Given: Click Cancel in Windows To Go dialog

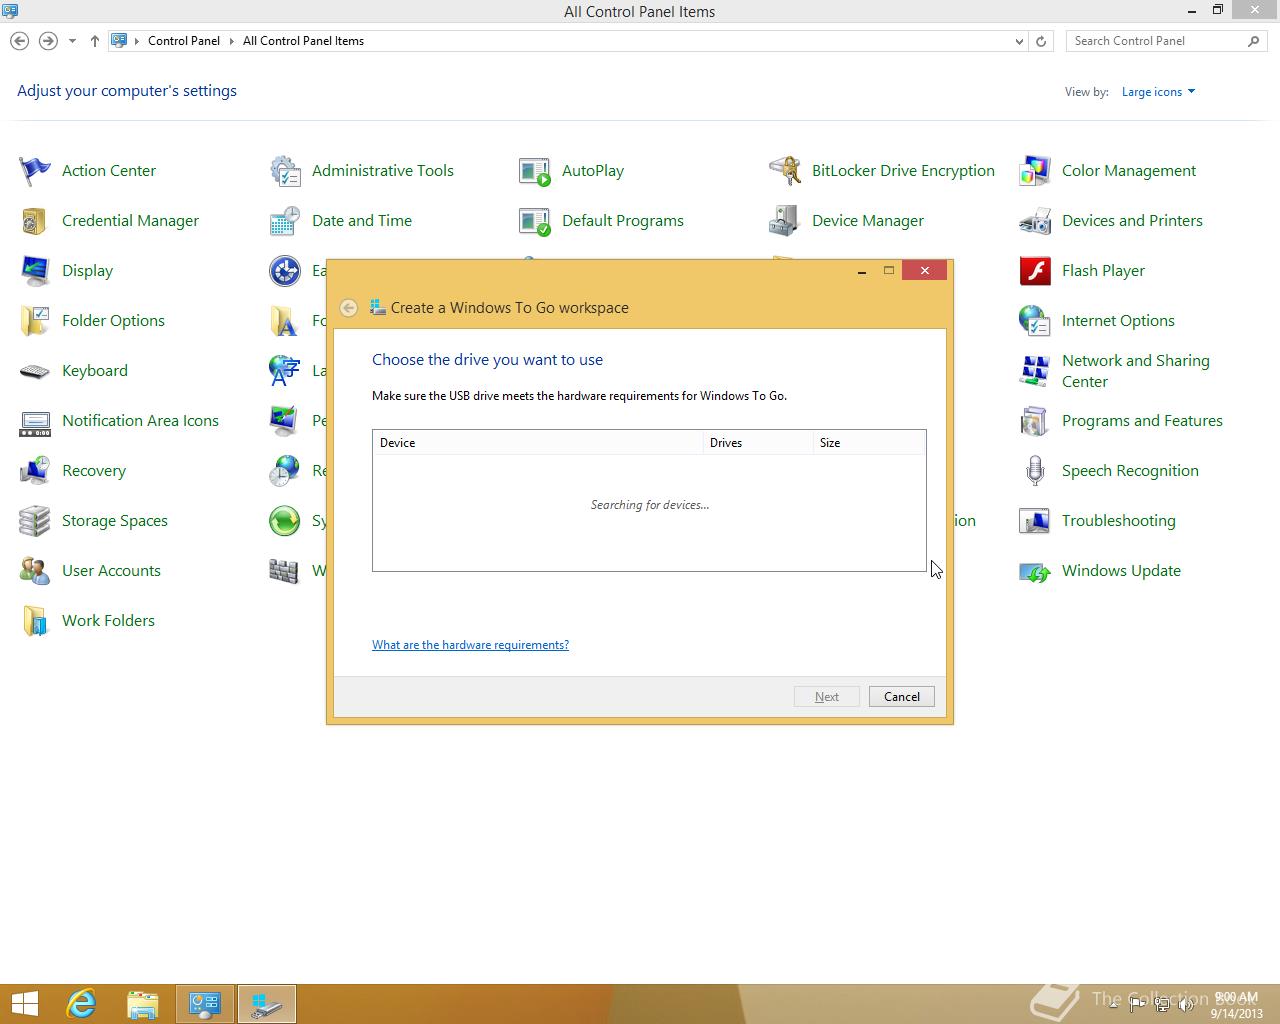Looking at the screenshot, I should point(902,697).
